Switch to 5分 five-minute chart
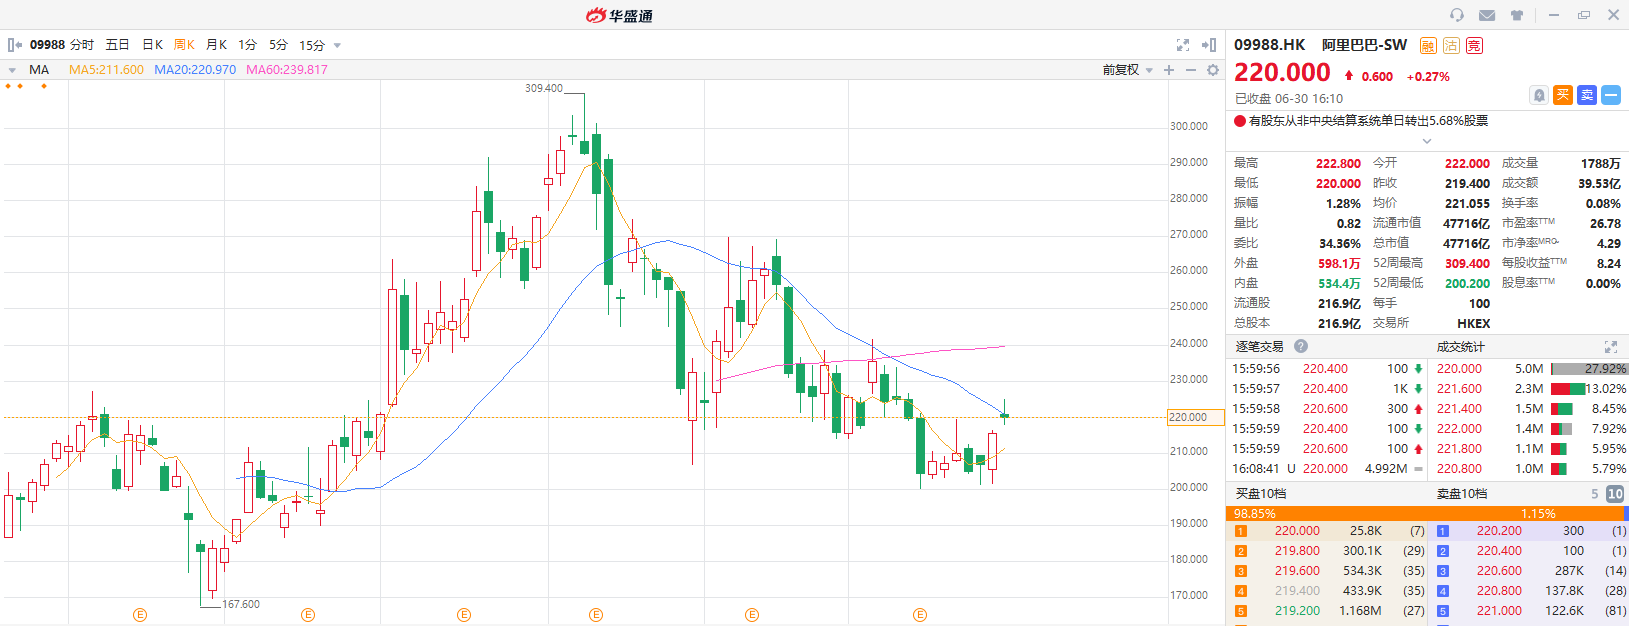The height and width of the screenshot is (626, 1629). coord(279,45)
